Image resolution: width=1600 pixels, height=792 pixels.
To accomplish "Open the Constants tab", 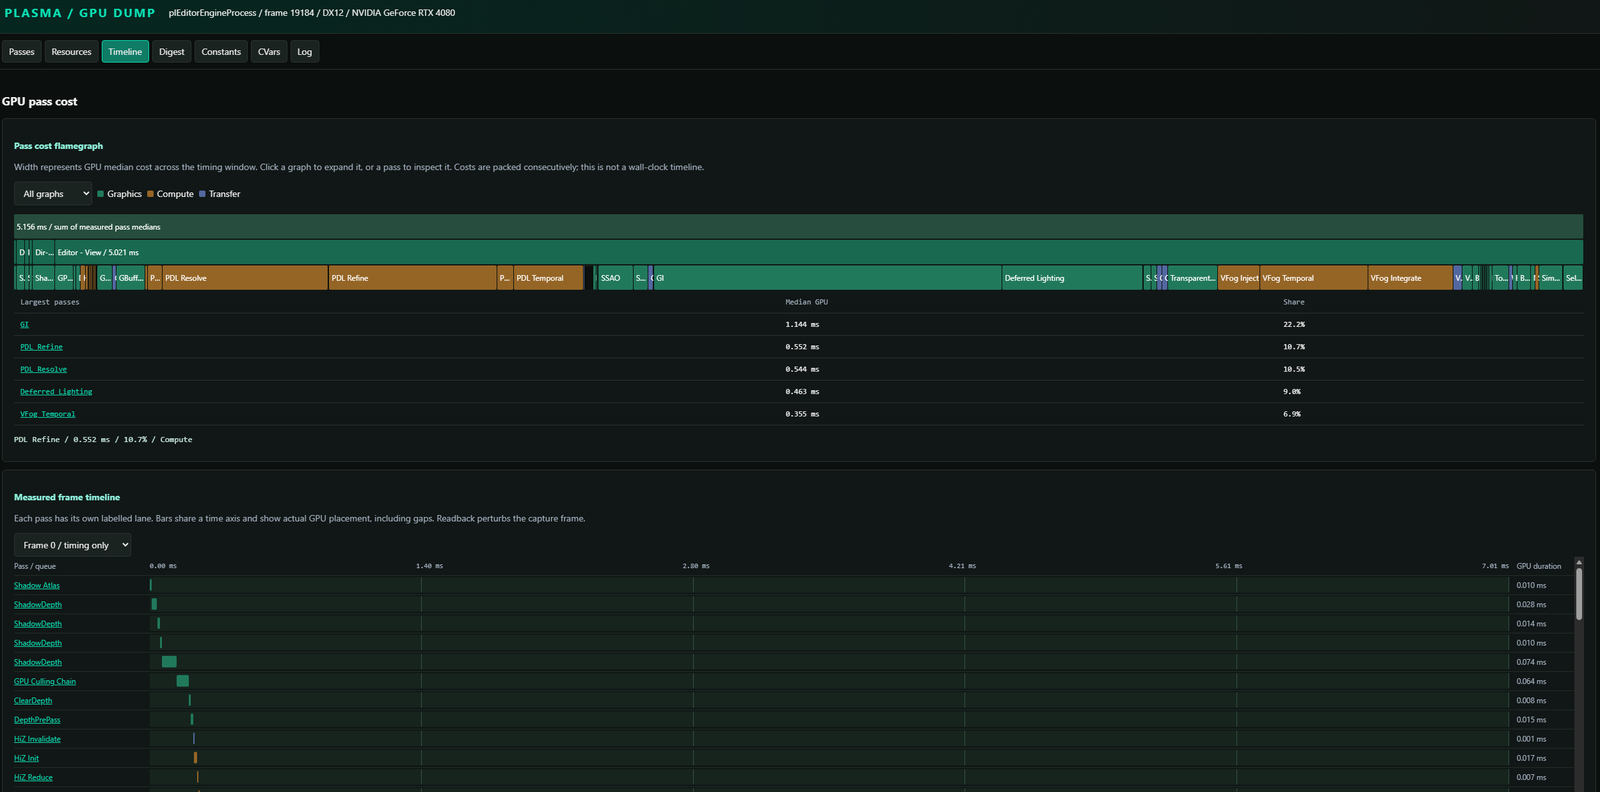I will [221, 52].
